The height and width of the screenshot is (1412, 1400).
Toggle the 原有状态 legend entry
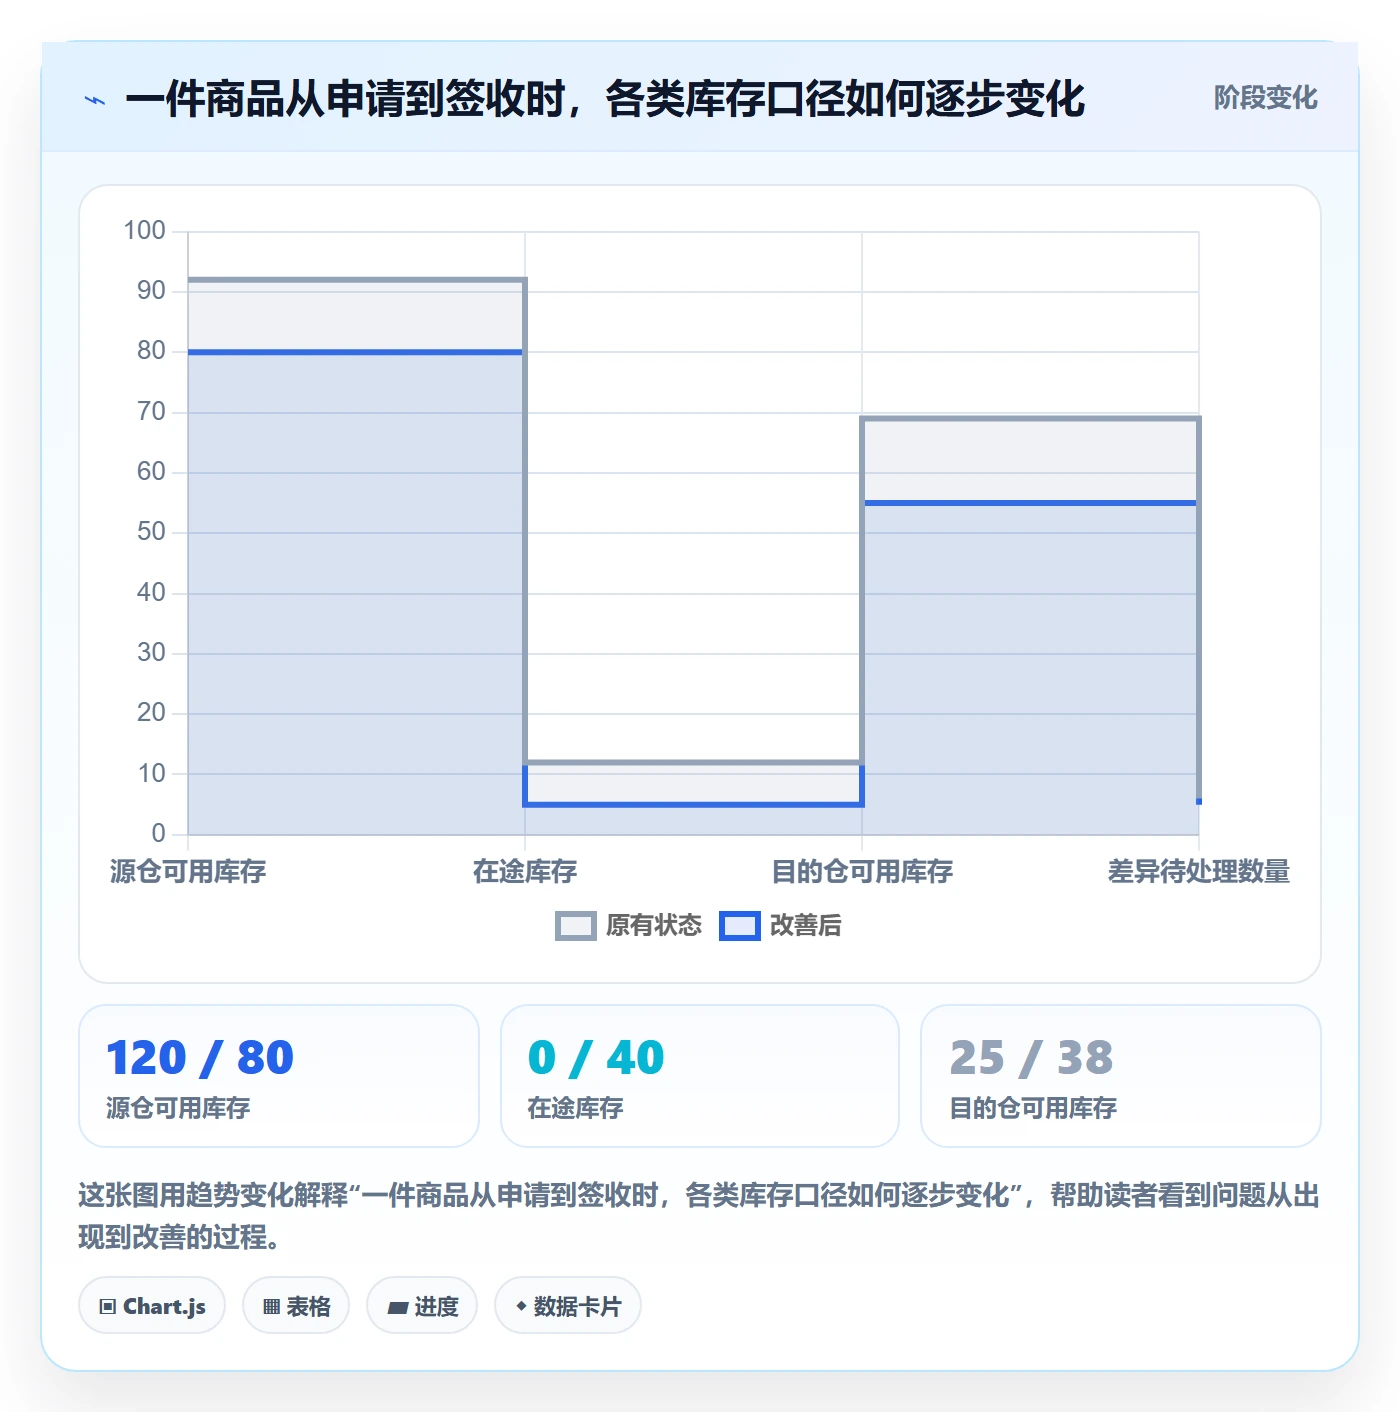(629, 926)
